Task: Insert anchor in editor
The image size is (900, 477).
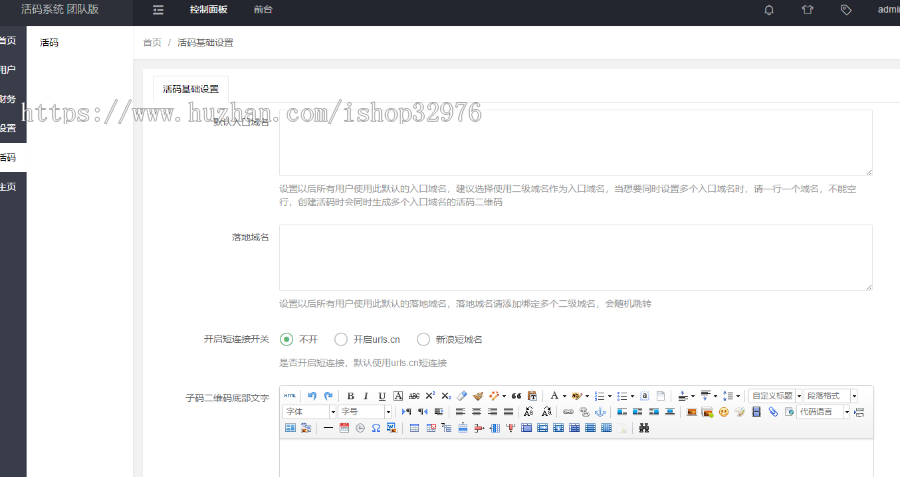Action: (x=600, y=412)
